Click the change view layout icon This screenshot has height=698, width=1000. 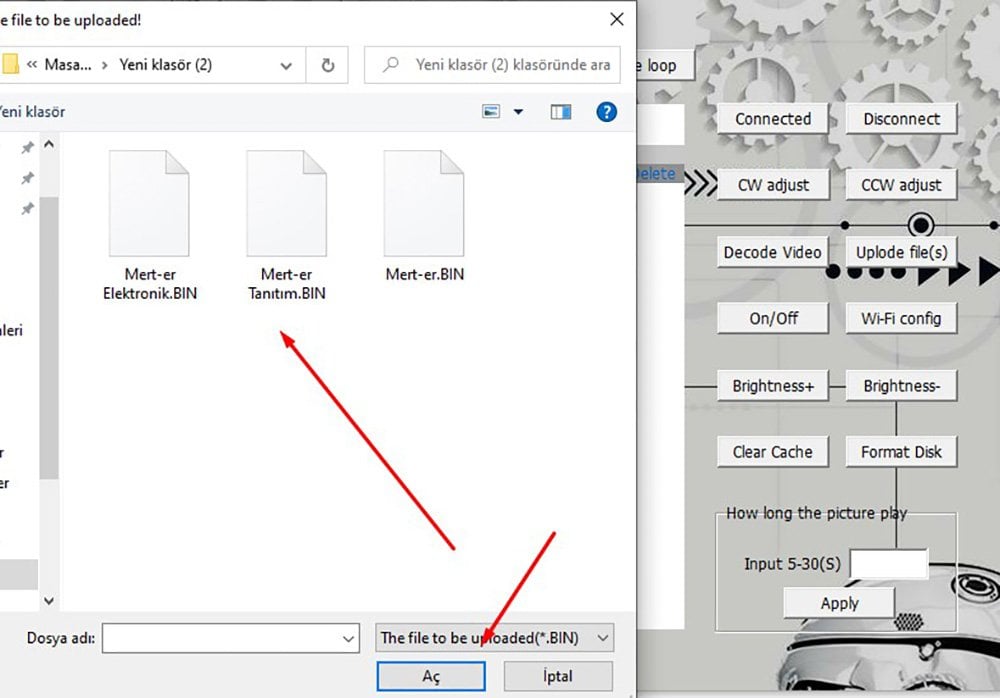(491, 112)
